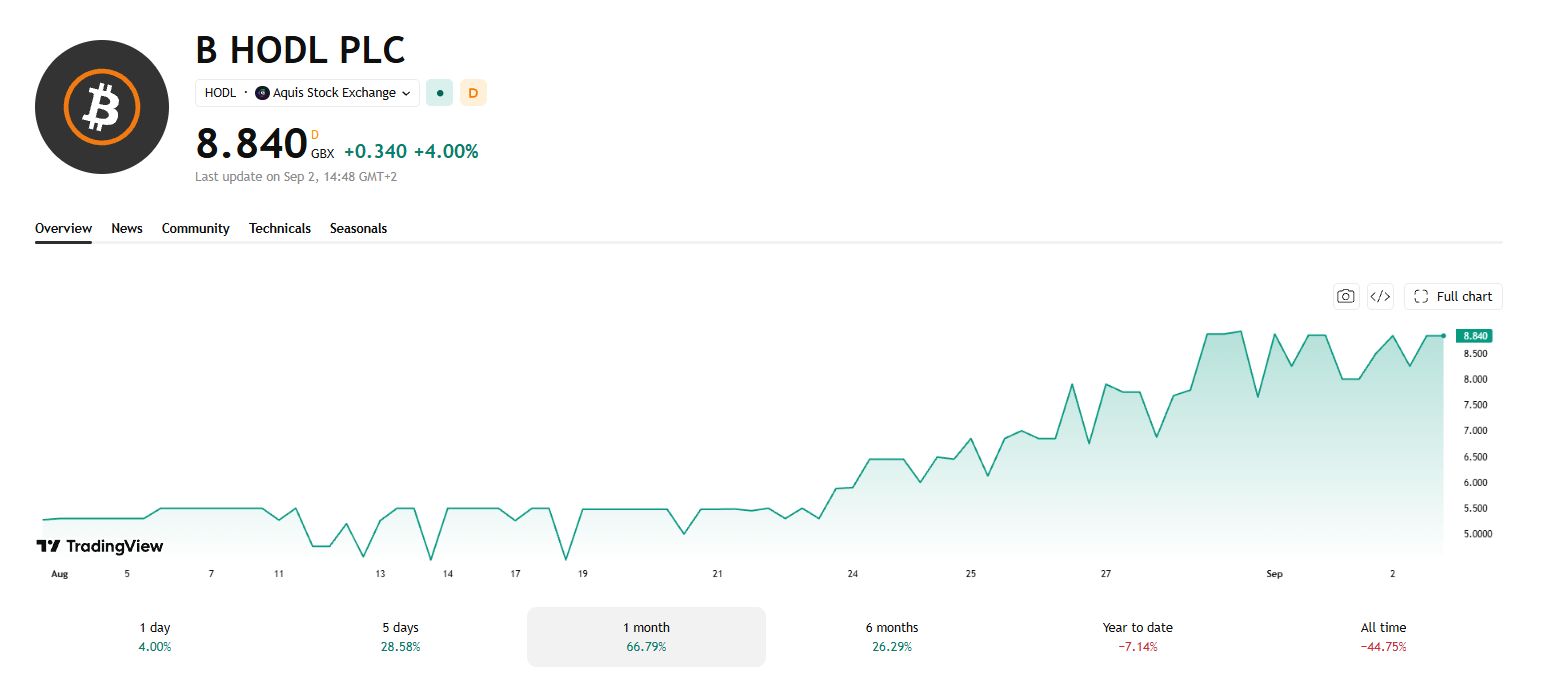Show the All time range
The image size is (1547, 687).
pos(1383,637)
